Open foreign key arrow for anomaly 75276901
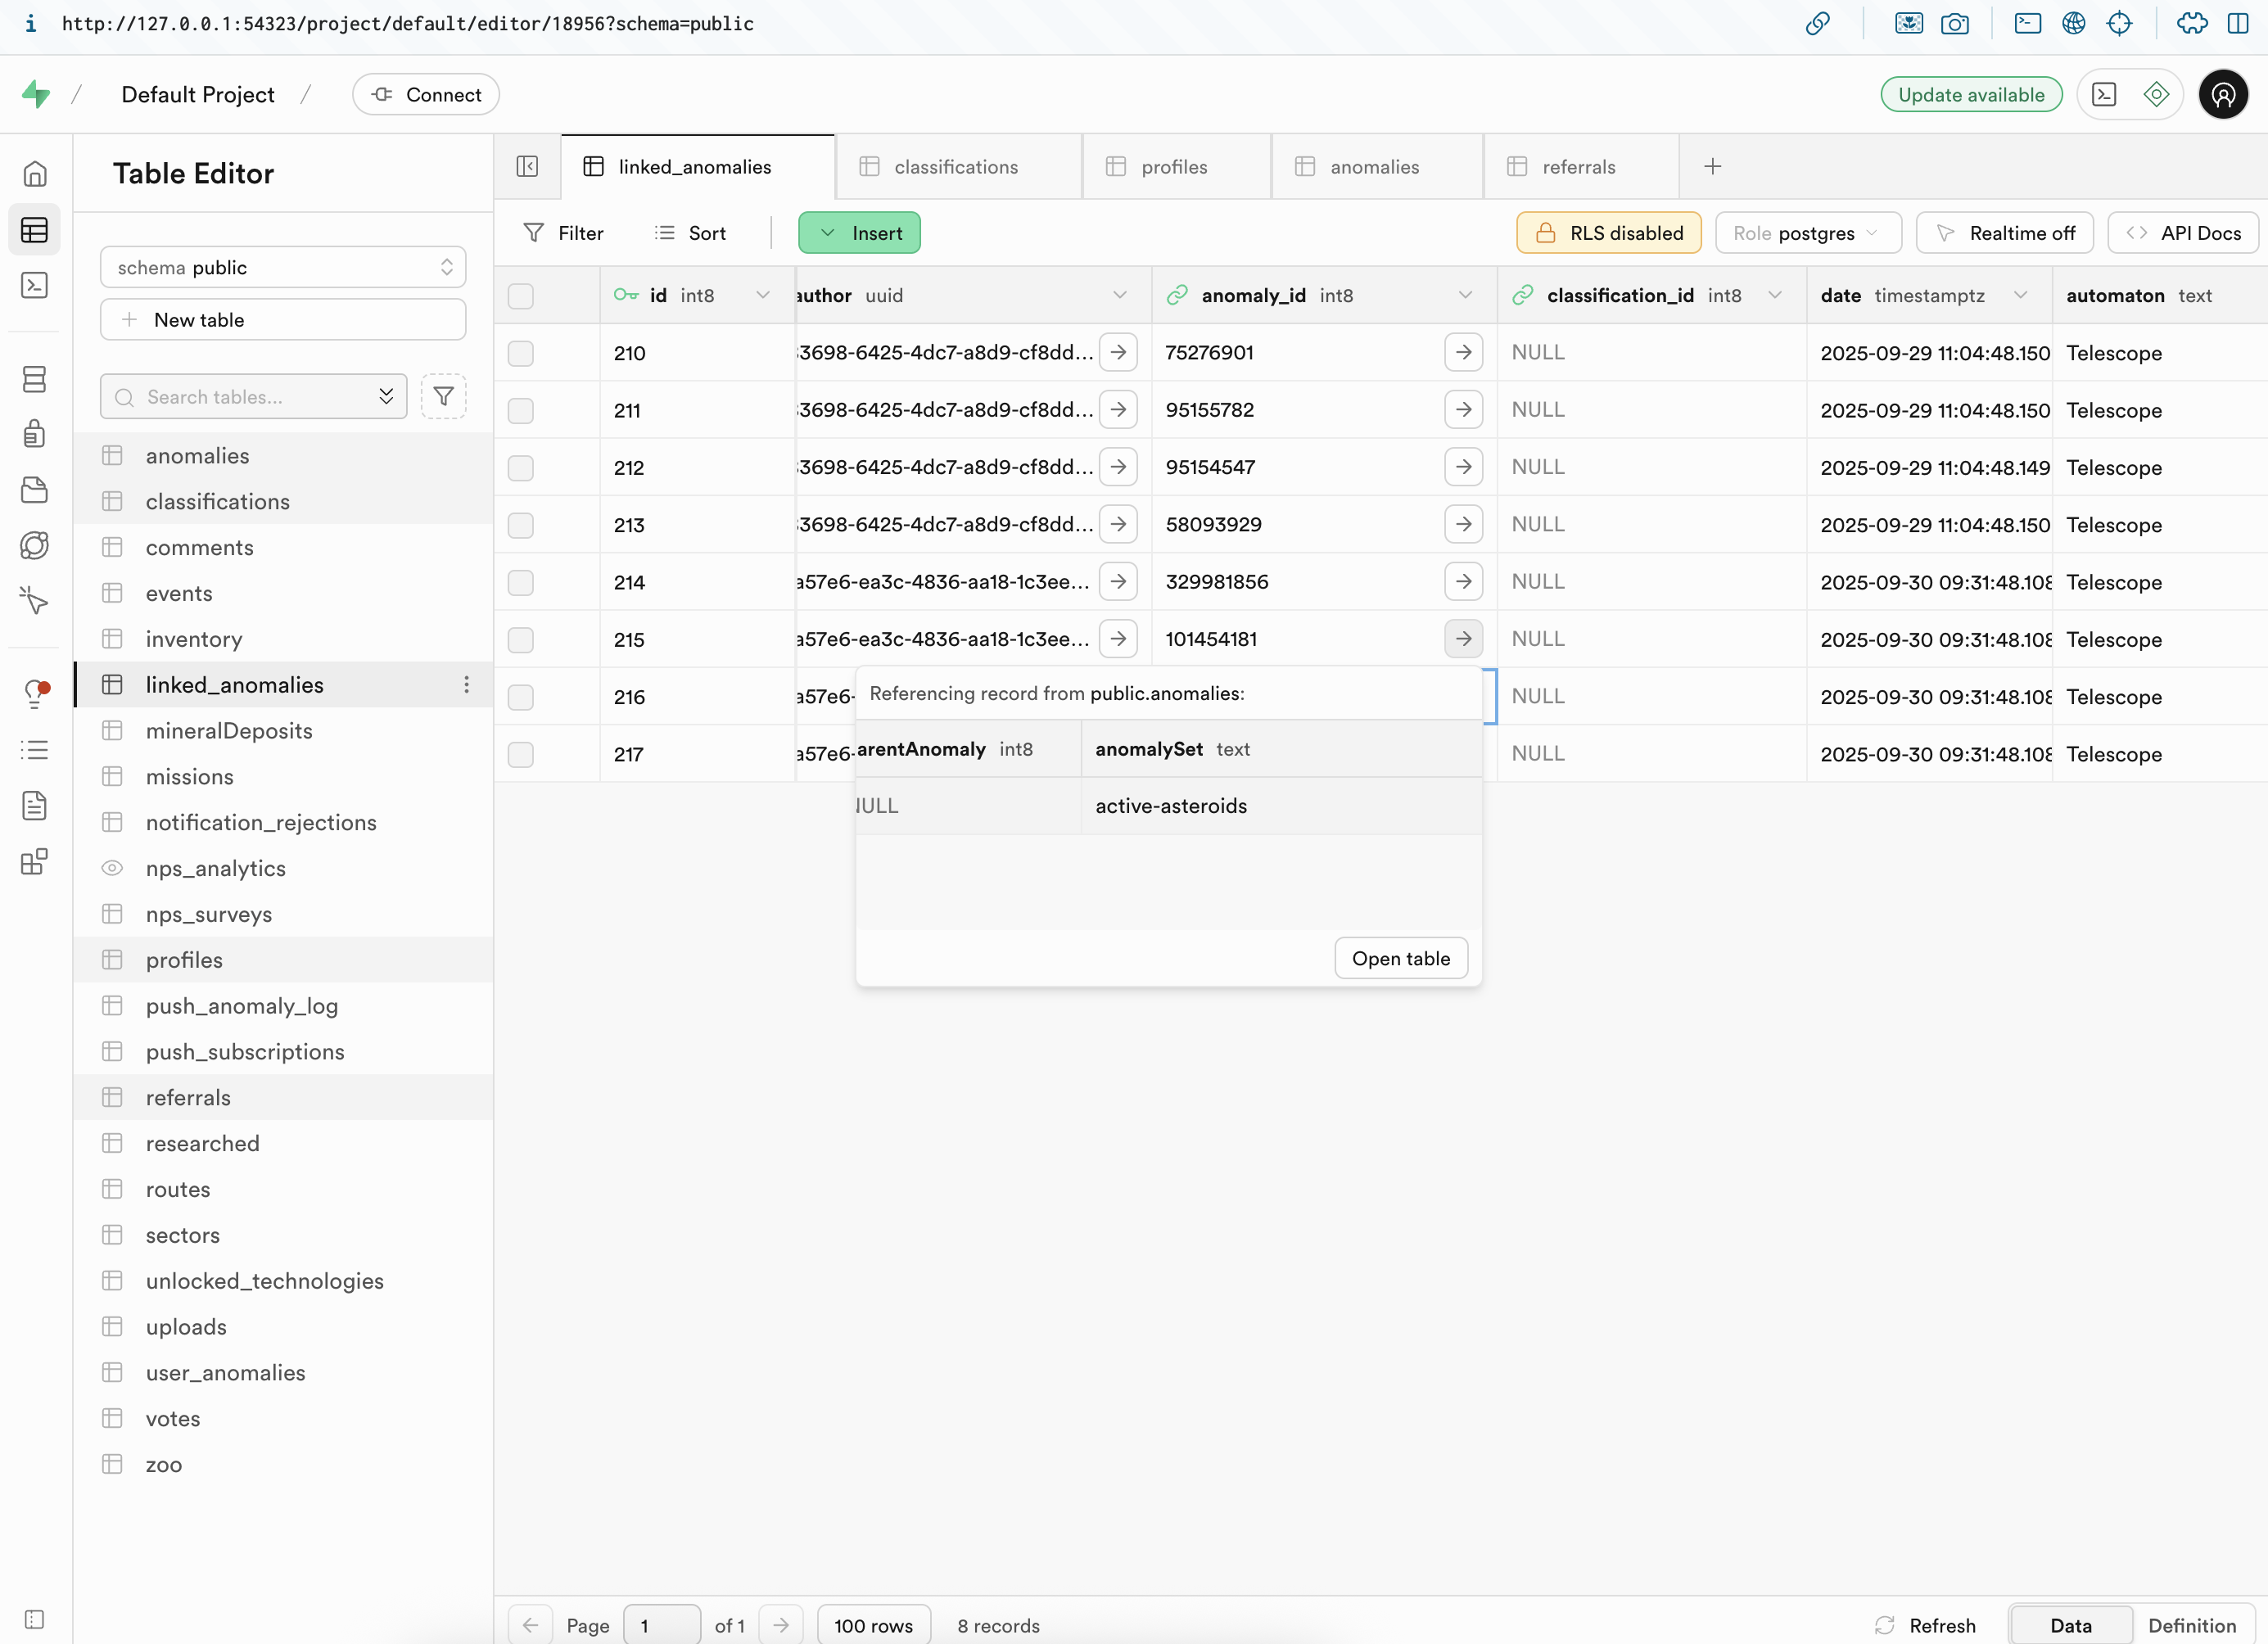 tap(1463, 352)
